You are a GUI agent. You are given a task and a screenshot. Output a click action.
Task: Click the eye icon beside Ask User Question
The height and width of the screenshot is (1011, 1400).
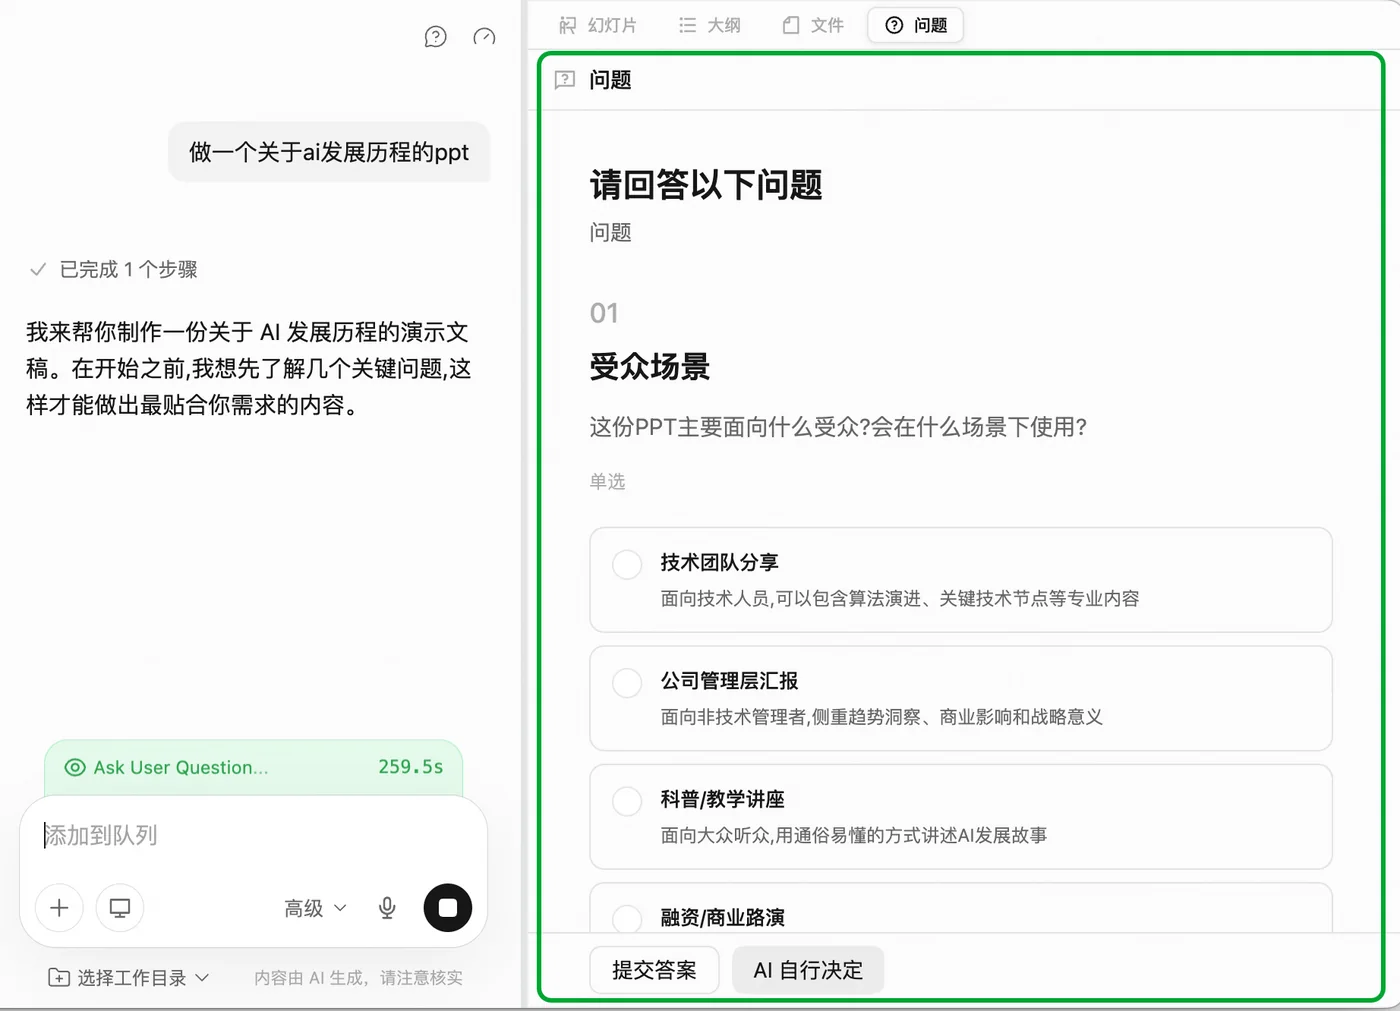[x=75, y=767]
